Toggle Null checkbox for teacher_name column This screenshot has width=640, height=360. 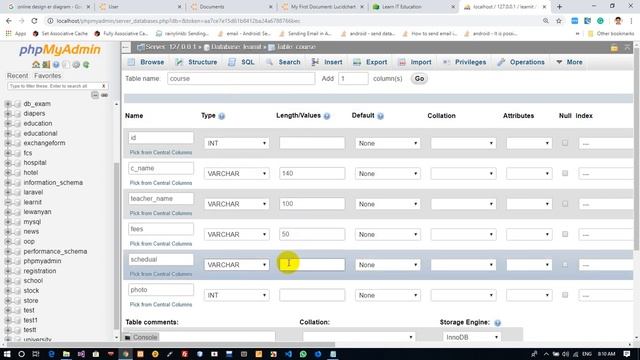point(565,204)
